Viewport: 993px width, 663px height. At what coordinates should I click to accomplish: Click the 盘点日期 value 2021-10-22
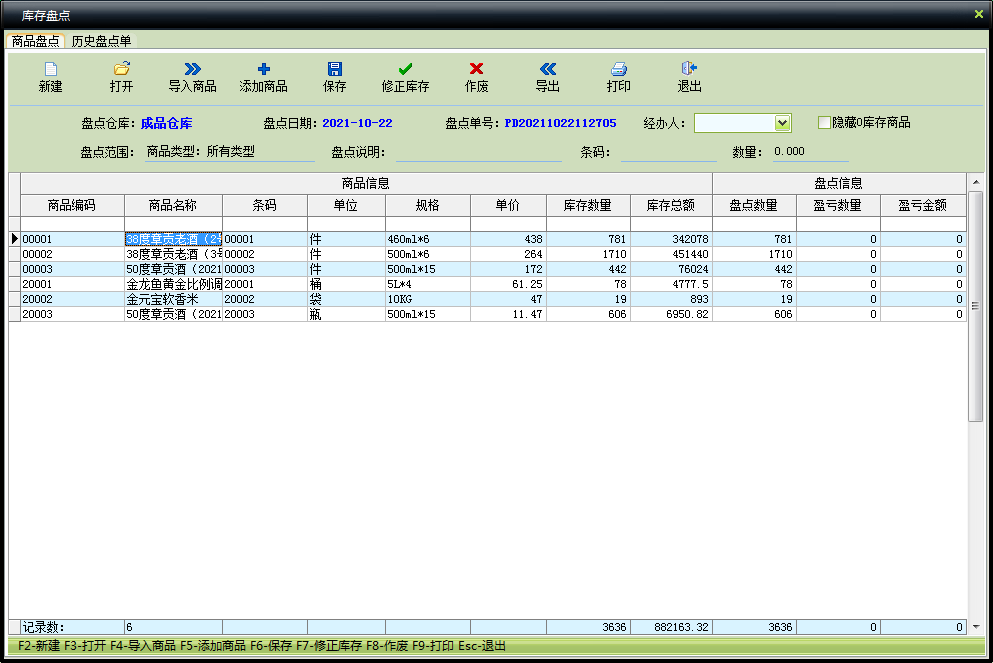point(357,123)
